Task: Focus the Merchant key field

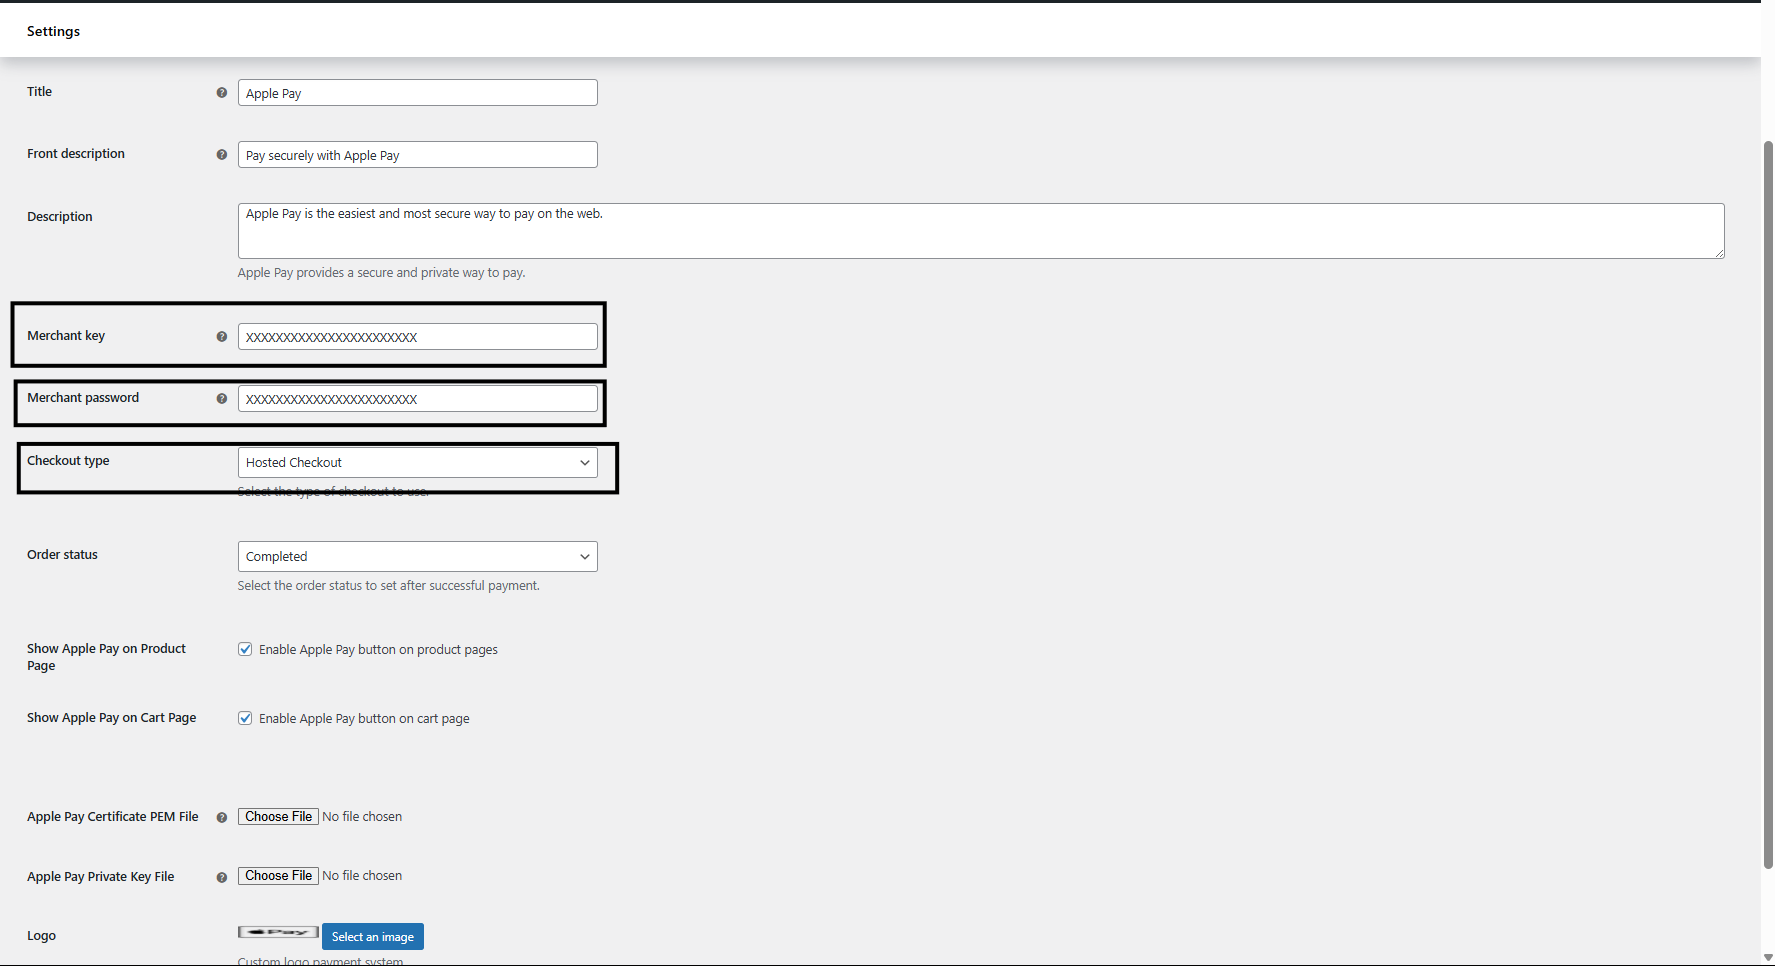Action: point(418,336)
